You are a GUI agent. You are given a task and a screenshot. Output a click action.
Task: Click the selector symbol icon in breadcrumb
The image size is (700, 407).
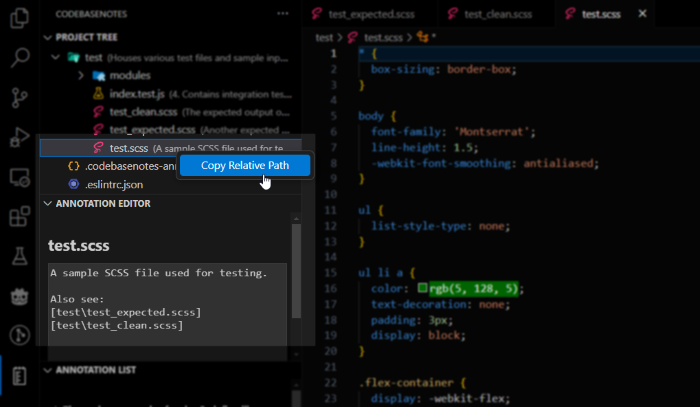coord(422,37)
